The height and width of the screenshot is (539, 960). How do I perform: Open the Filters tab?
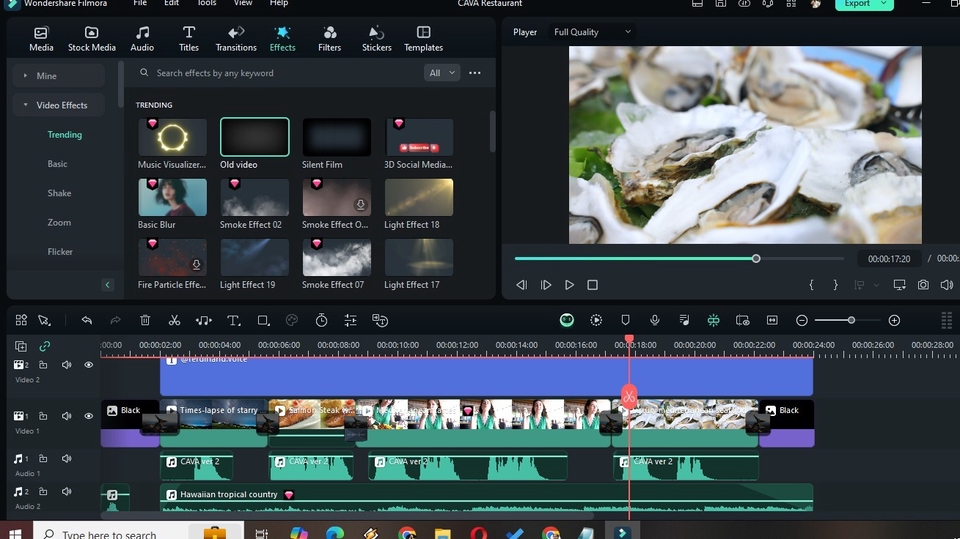click(x=329, y=39)
